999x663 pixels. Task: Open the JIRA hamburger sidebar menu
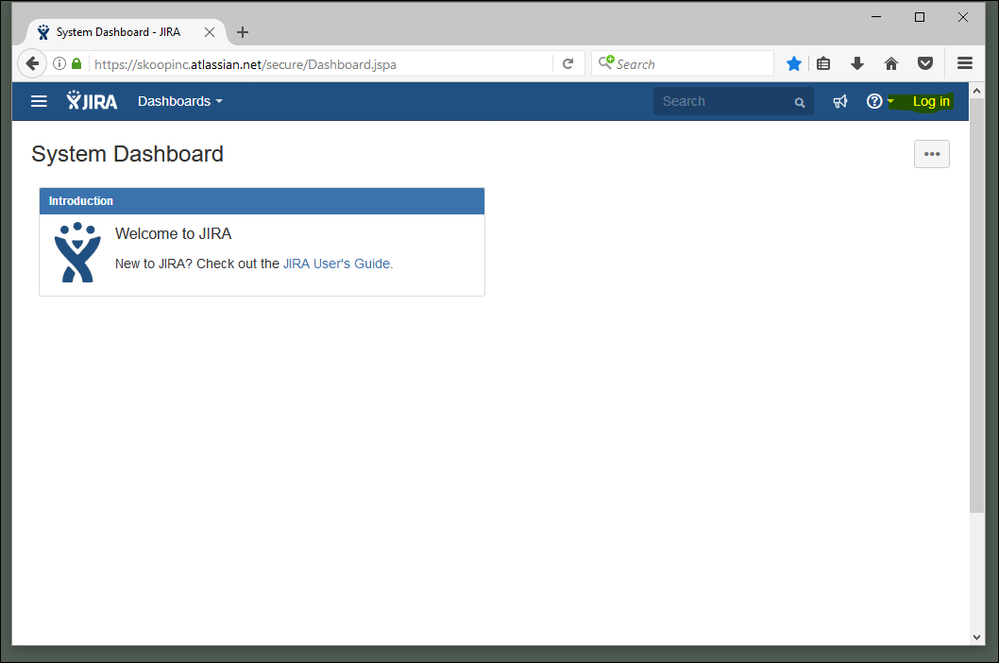(39, 101)
